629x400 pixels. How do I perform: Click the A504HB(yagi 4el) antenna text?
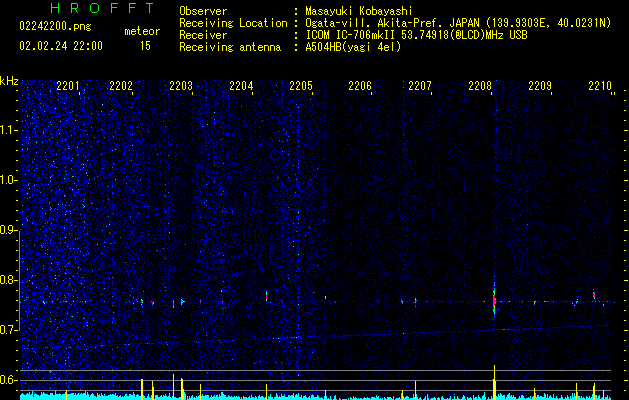[353, 47]
